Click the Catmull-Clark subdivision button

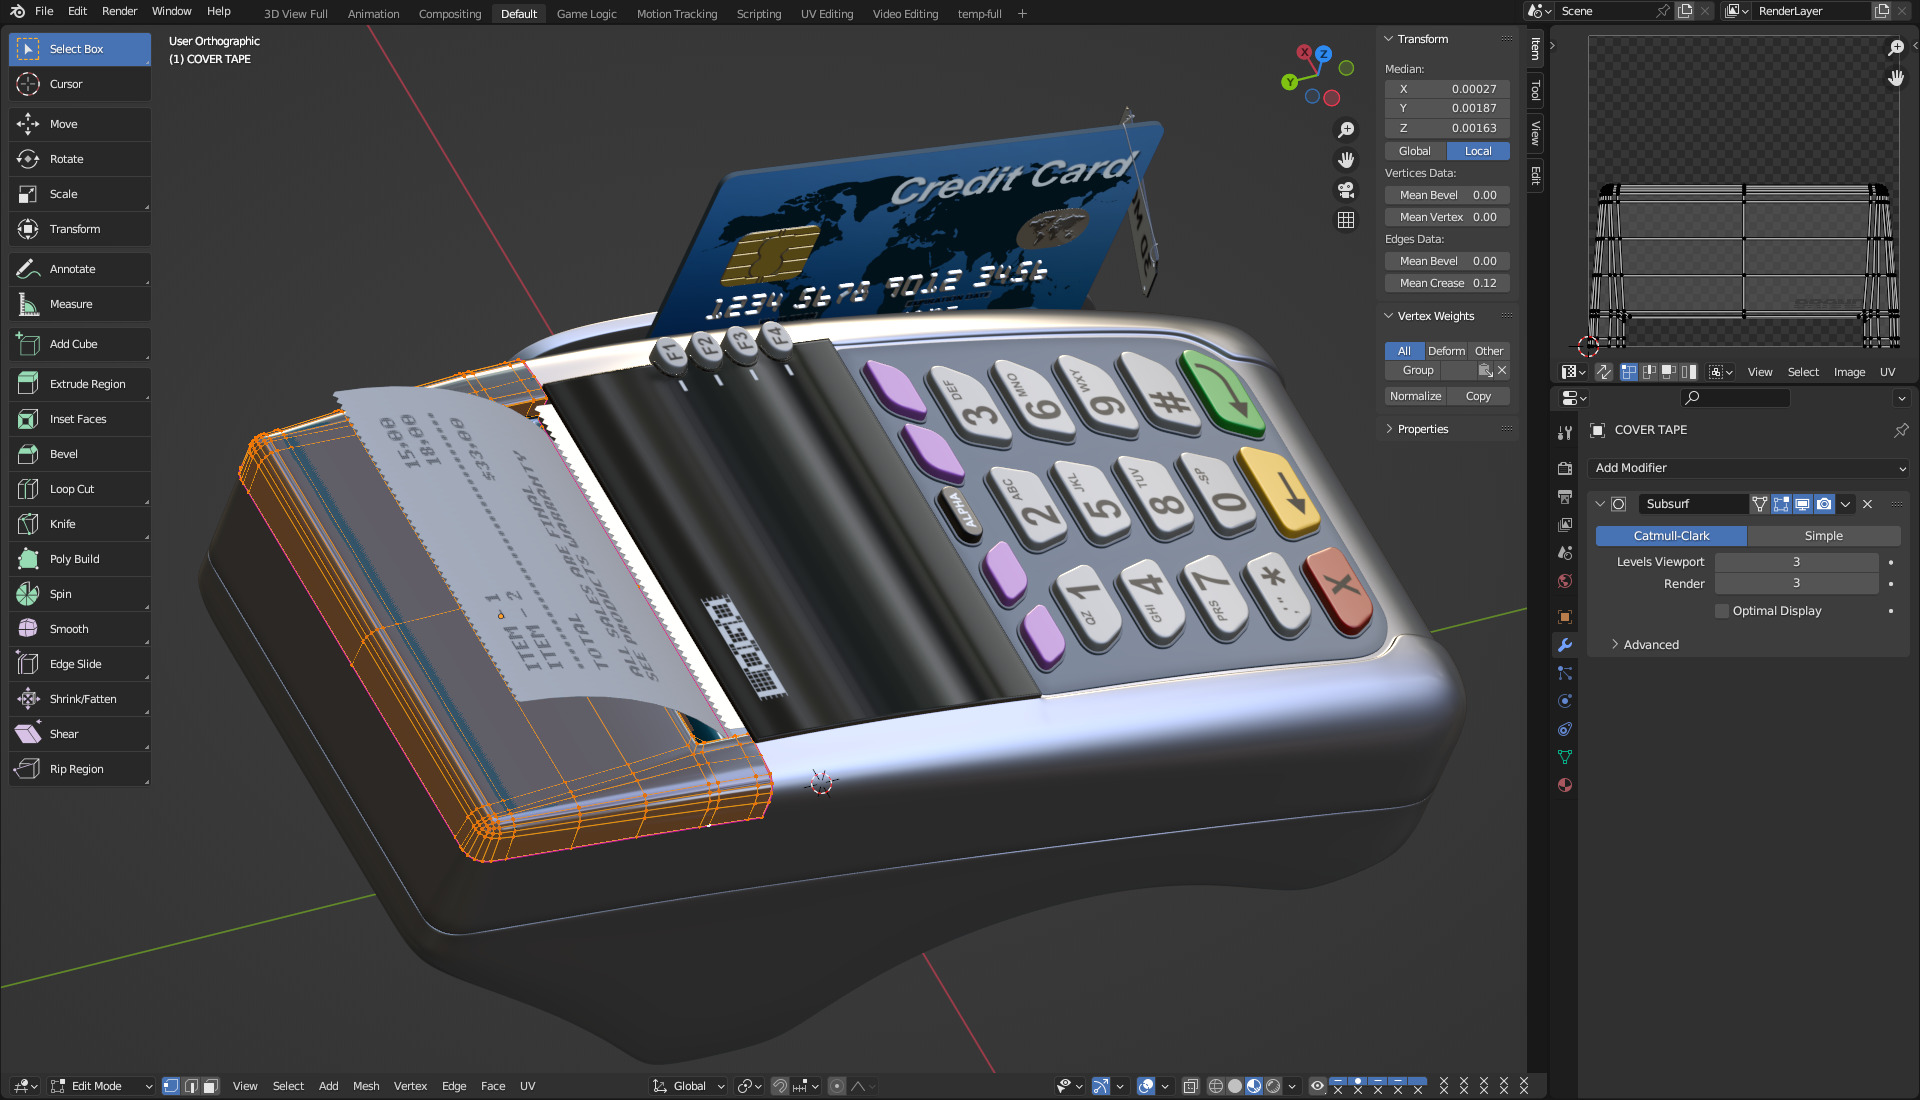click(x=1671, y=536)
